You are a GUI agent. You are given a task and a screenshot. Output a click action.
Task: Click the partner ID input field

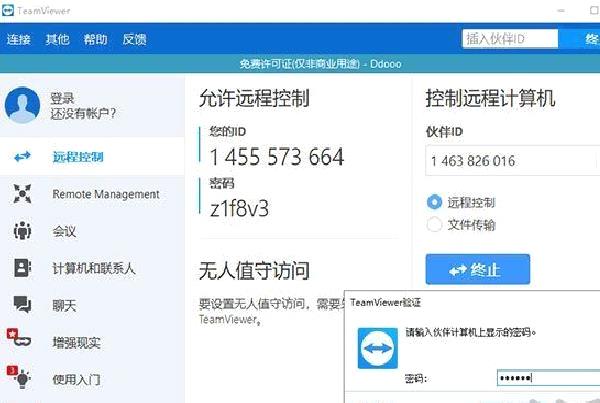click(x=512, y=160)
